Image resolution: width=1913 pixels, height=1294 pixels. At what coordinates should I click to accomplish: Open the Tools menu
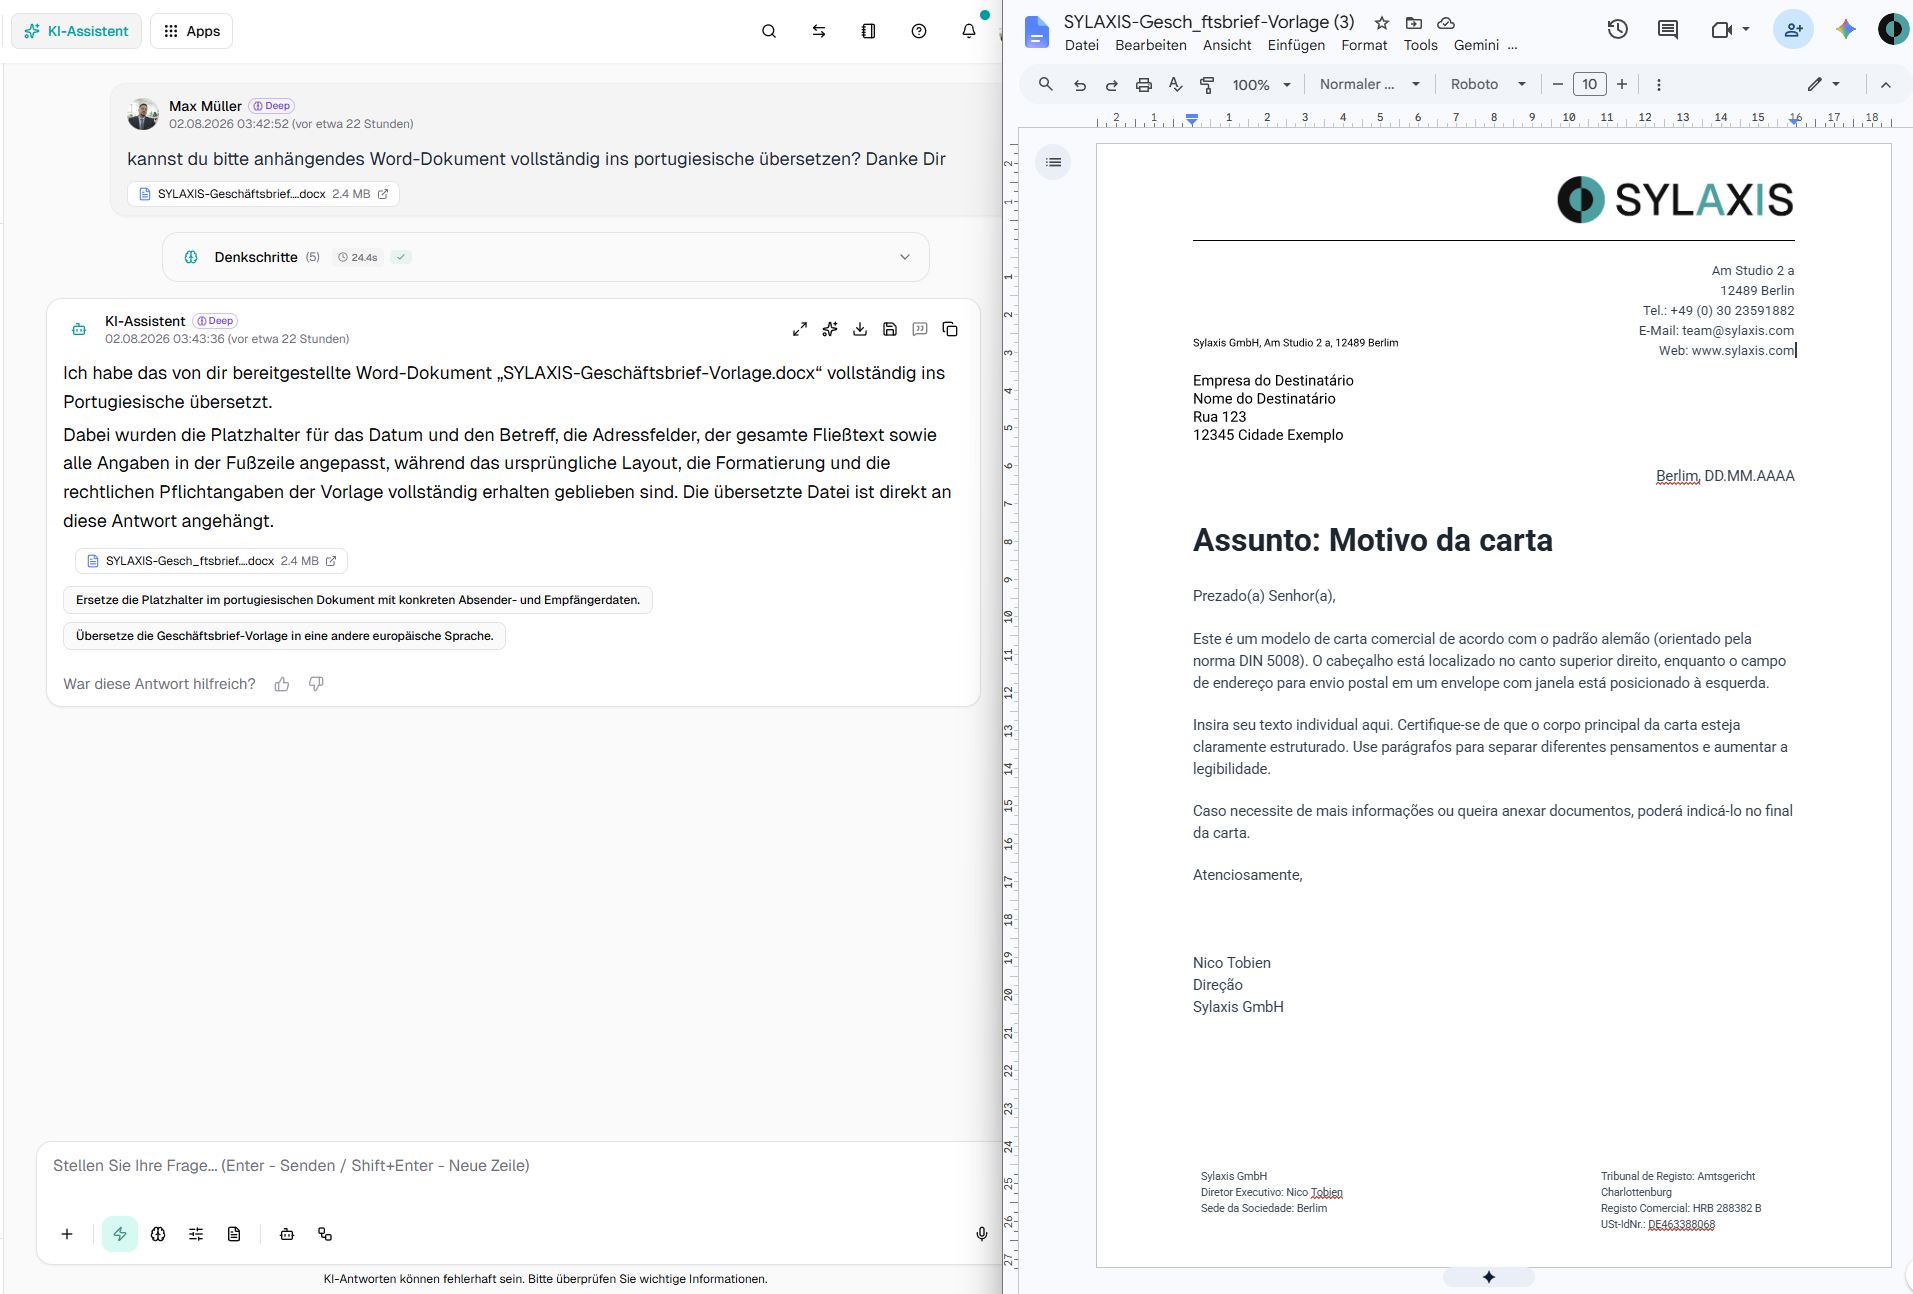(x=1421, y=45)
